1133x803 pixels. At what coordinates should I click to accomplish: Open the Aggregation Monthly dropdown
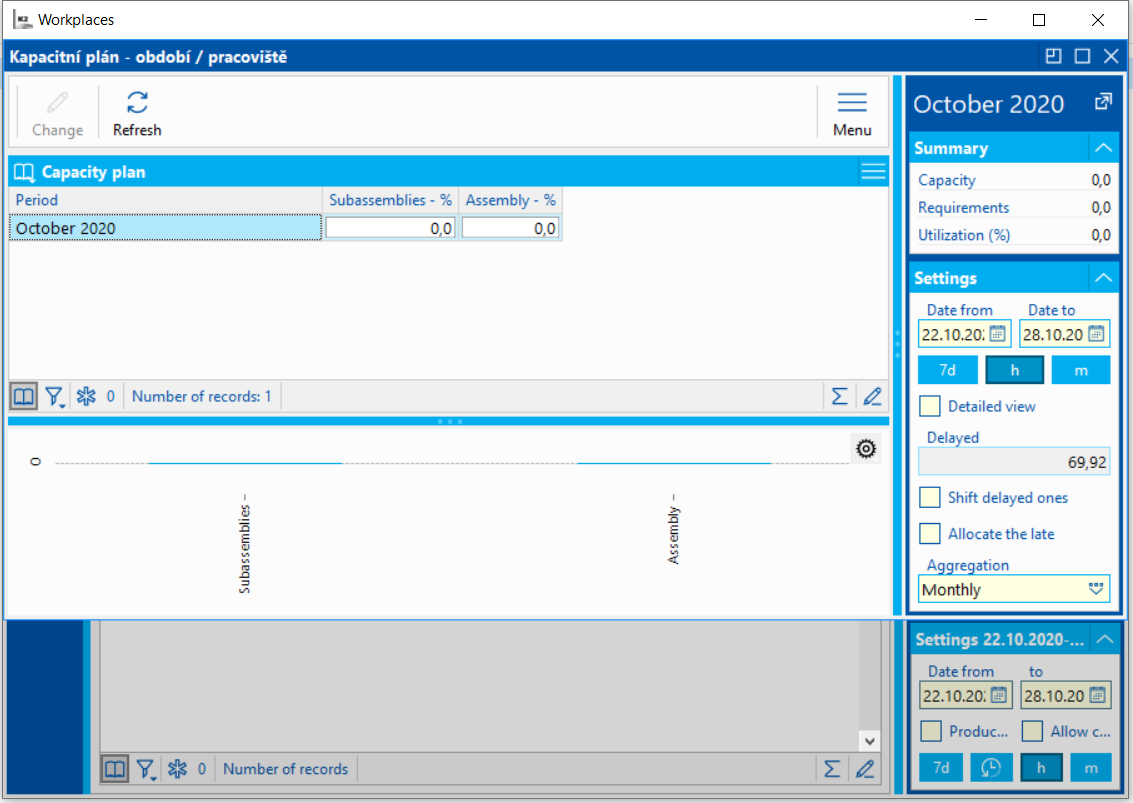click(x=1096, y=588)
